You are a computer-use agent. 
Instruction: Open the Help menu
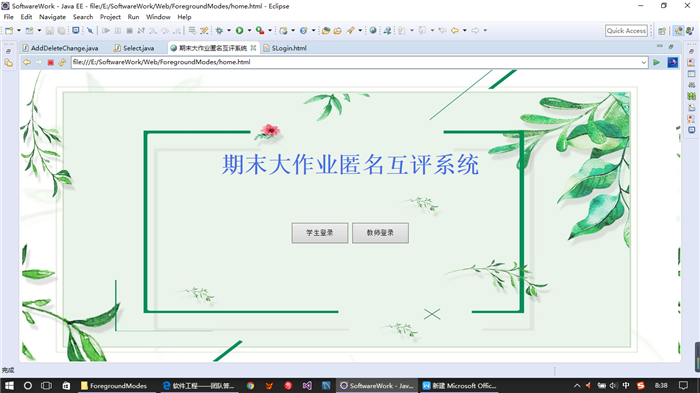(184, 17)
